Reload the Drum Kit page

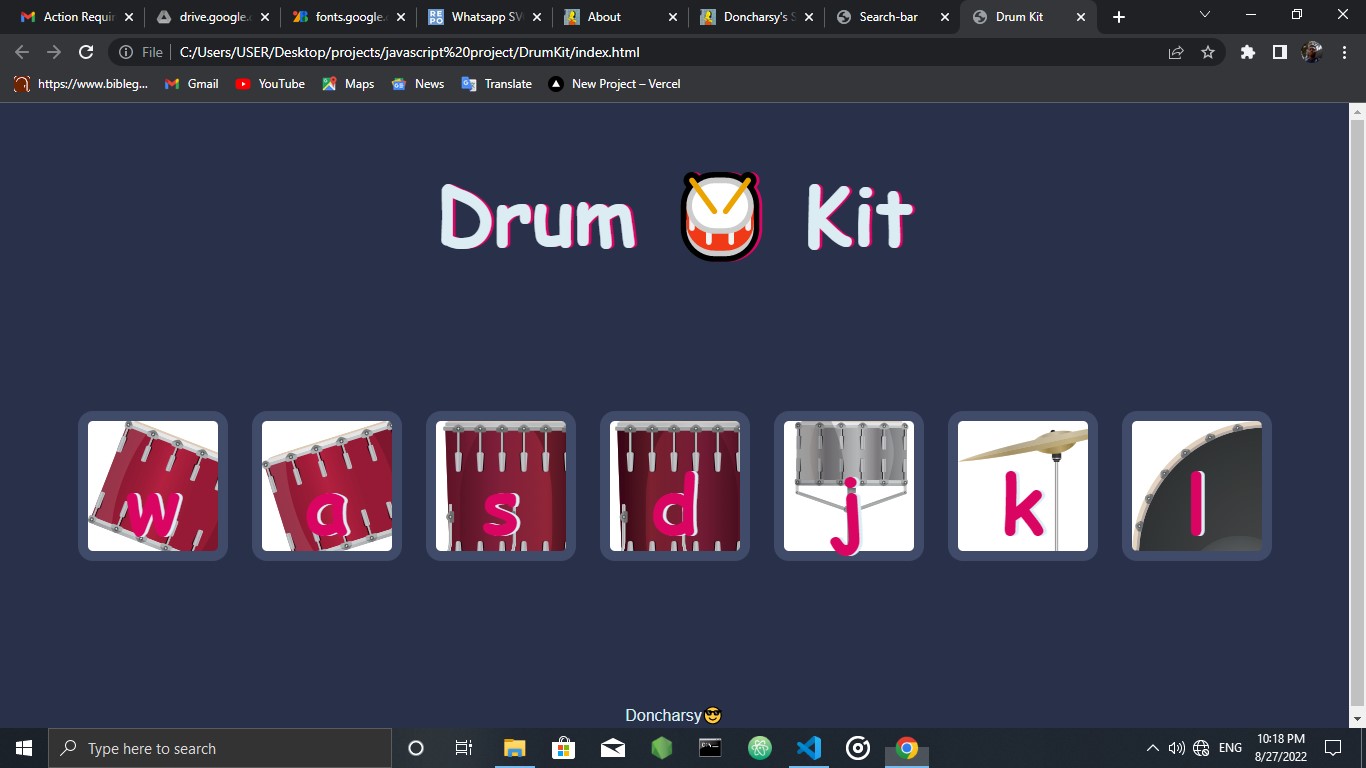(x=86, y=52)
